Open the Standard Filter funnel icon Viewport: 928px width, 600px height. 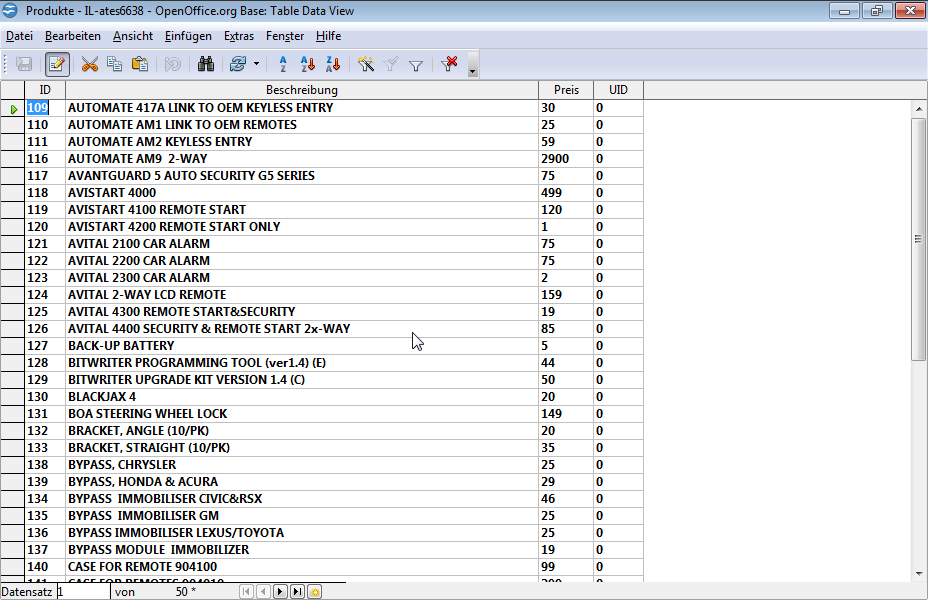416,64
